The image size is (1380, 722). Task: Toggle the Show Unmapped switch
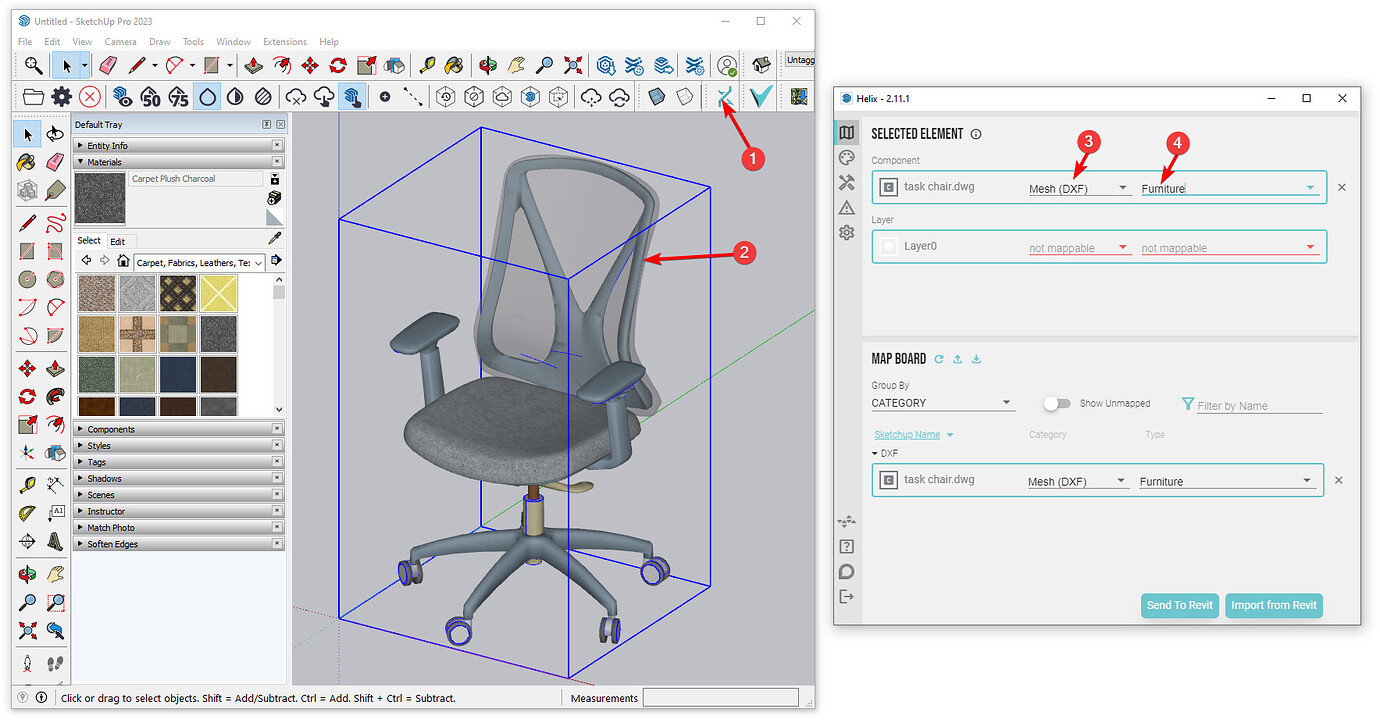point(1057,404)
